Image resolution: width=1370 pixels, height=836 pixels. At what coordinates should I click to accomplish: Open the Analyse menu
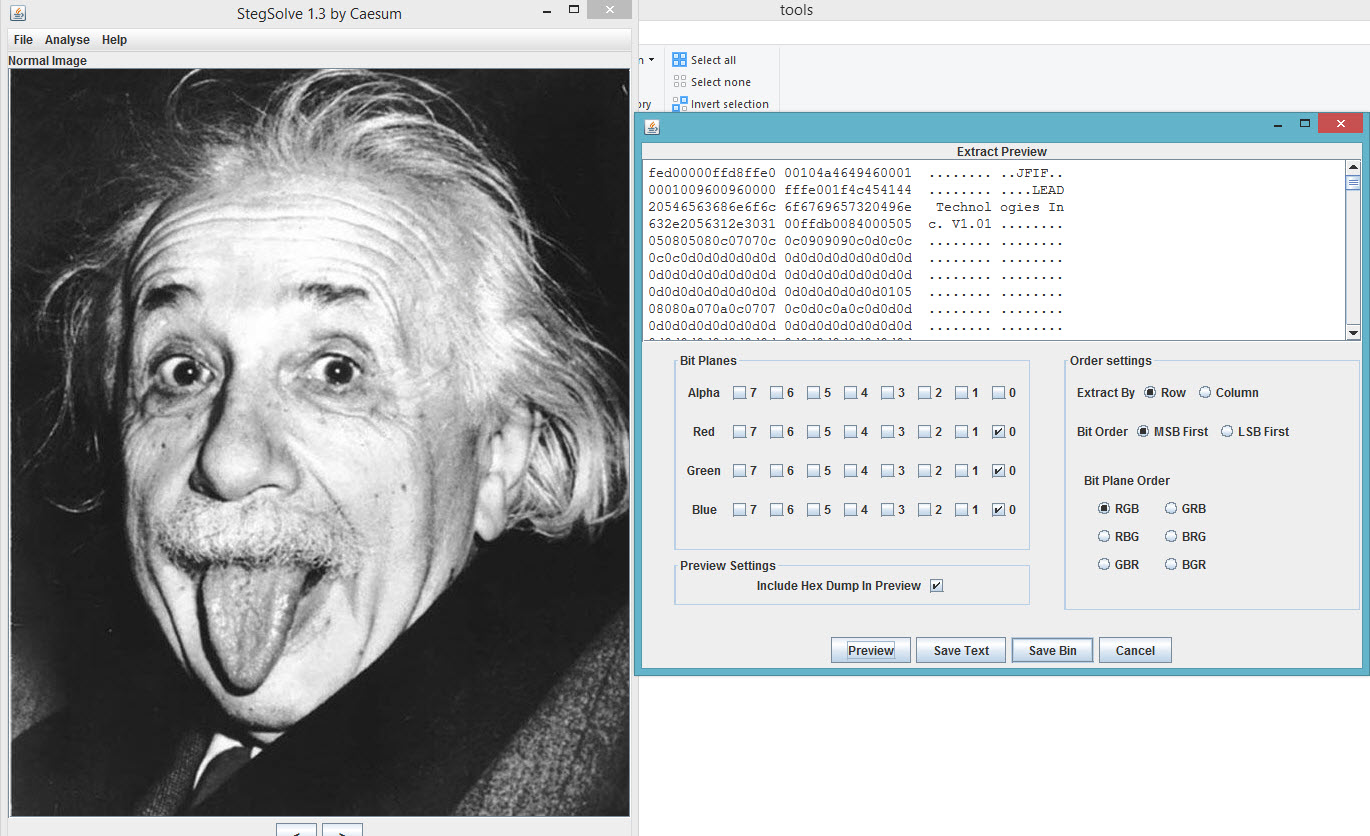tap(67, 40)
